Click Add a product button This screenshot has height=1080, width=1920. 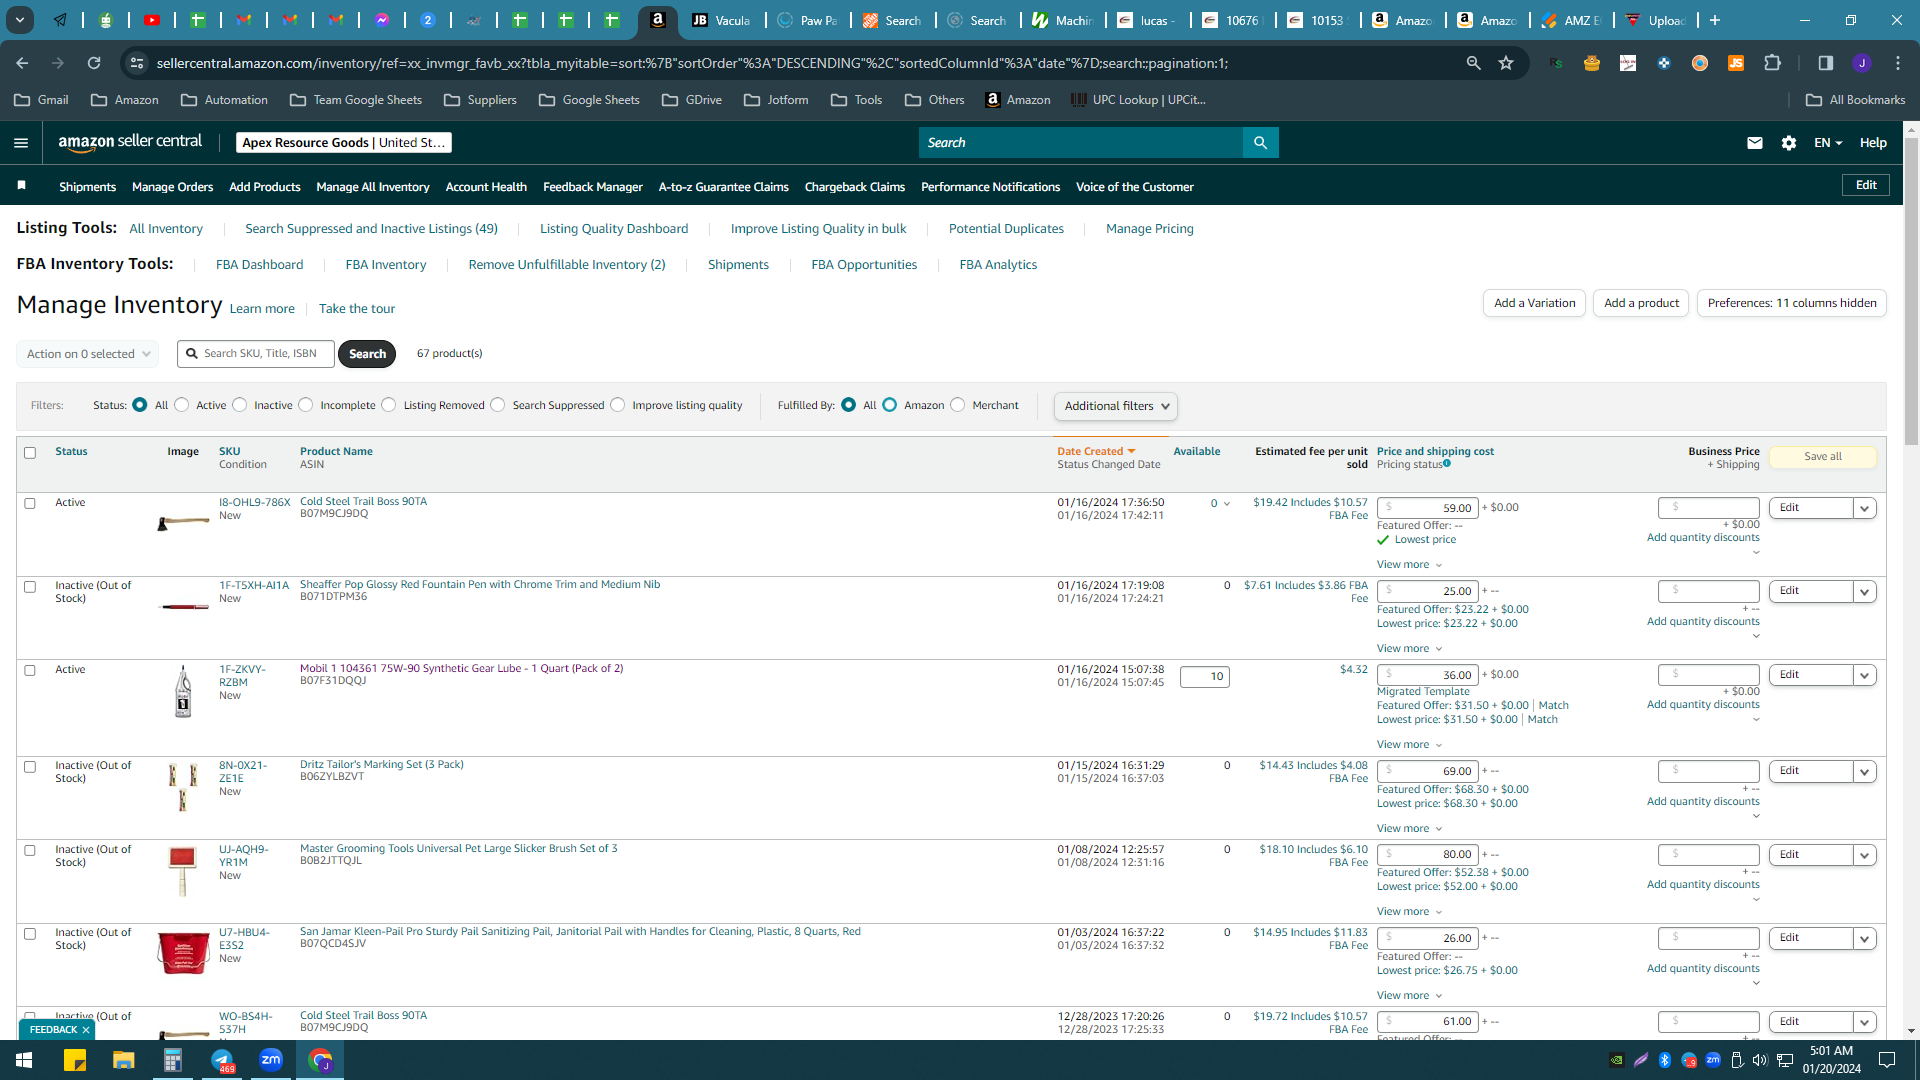(1641, 303)
